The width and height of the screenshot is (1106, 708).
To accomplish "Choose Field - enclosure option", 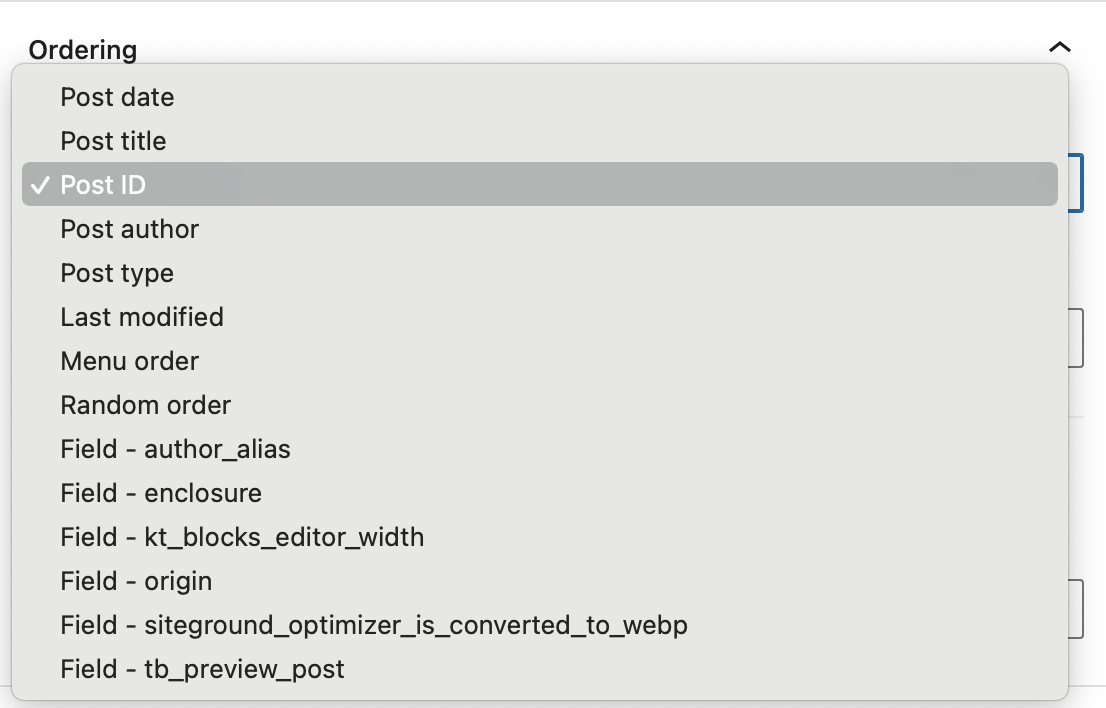I will 540,493.
